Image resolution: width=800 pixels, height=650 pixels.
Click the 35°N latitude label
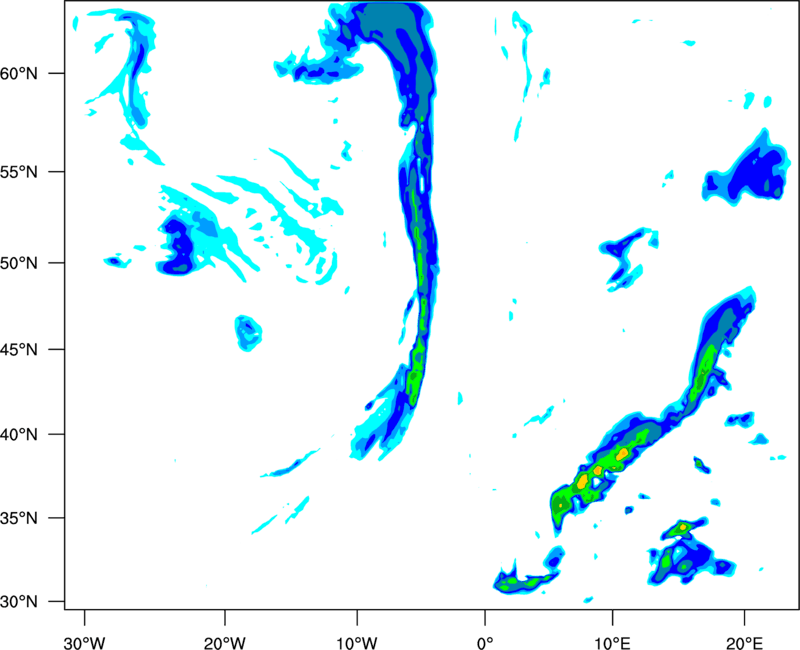pyautogui.click(x=19, y=518)
